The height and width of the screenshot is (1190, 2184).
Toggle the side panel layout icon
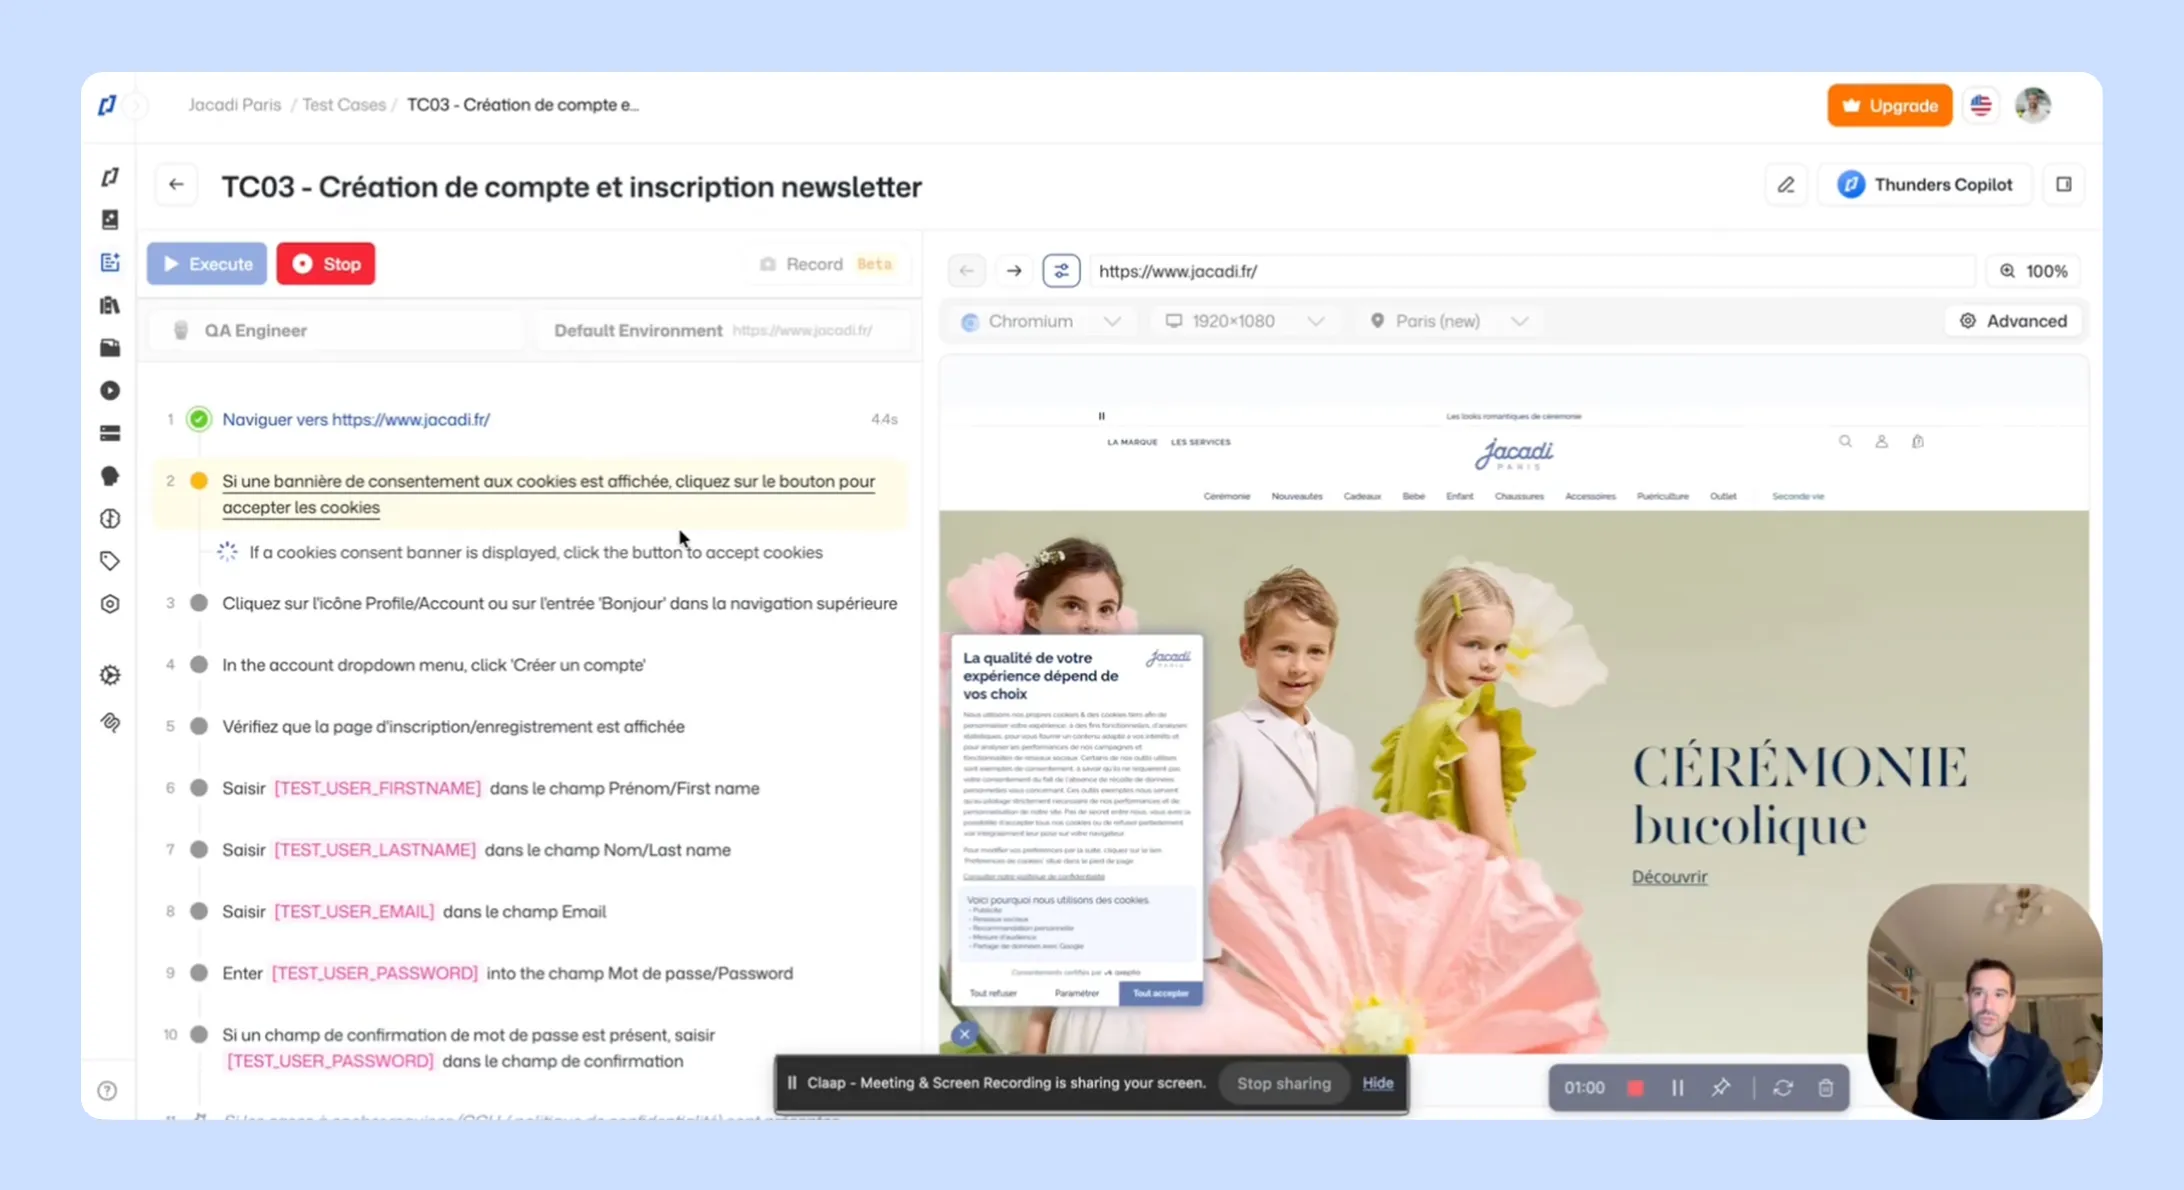point(2063,185)
